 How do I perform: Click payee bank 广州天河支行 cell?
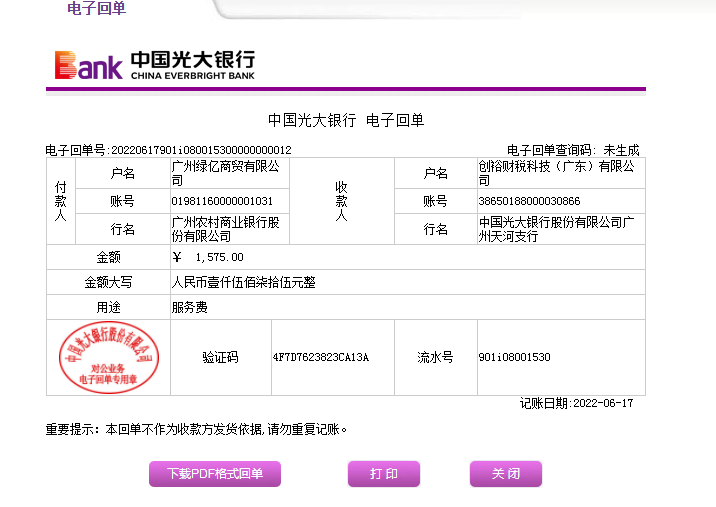(557, 229)
